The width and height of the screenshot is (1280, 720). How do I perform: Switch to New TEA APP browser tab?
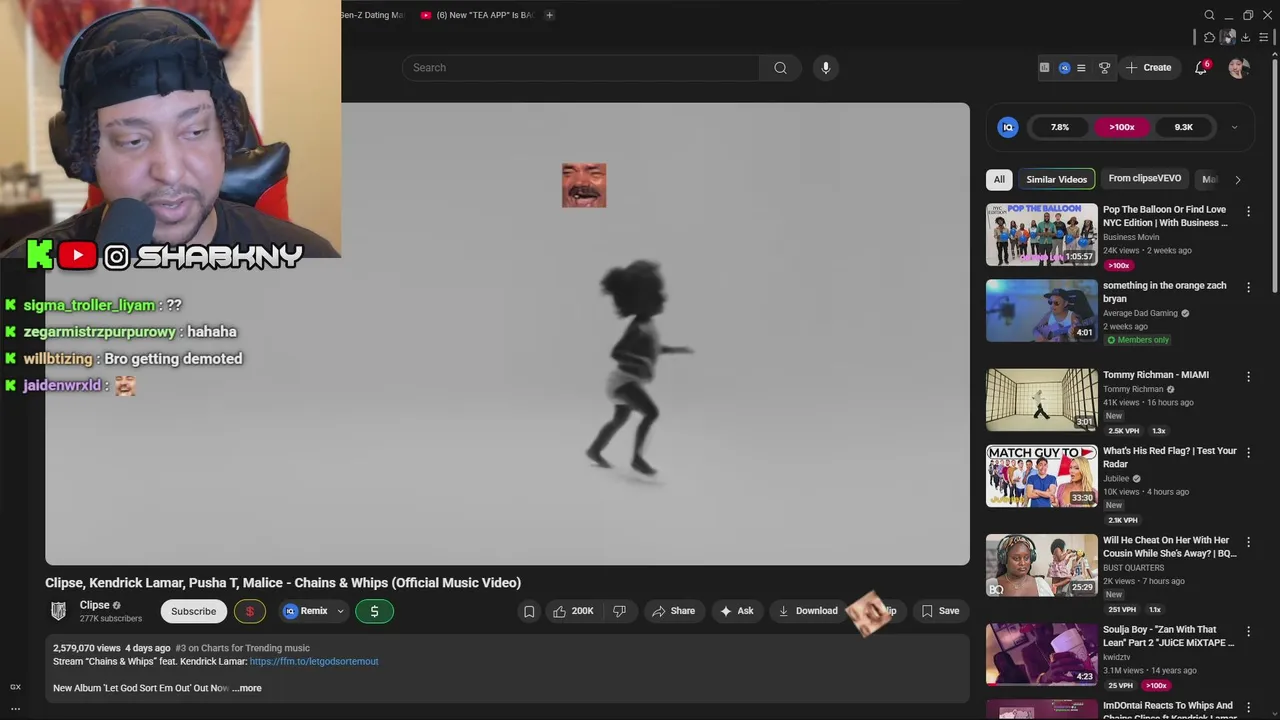pyautogui.click(x=478, y=15)
